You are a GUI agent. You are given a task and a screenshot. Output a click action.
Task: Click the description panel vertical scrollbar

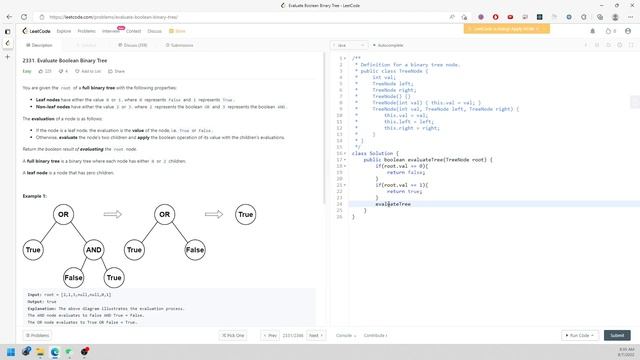point(324,129)
